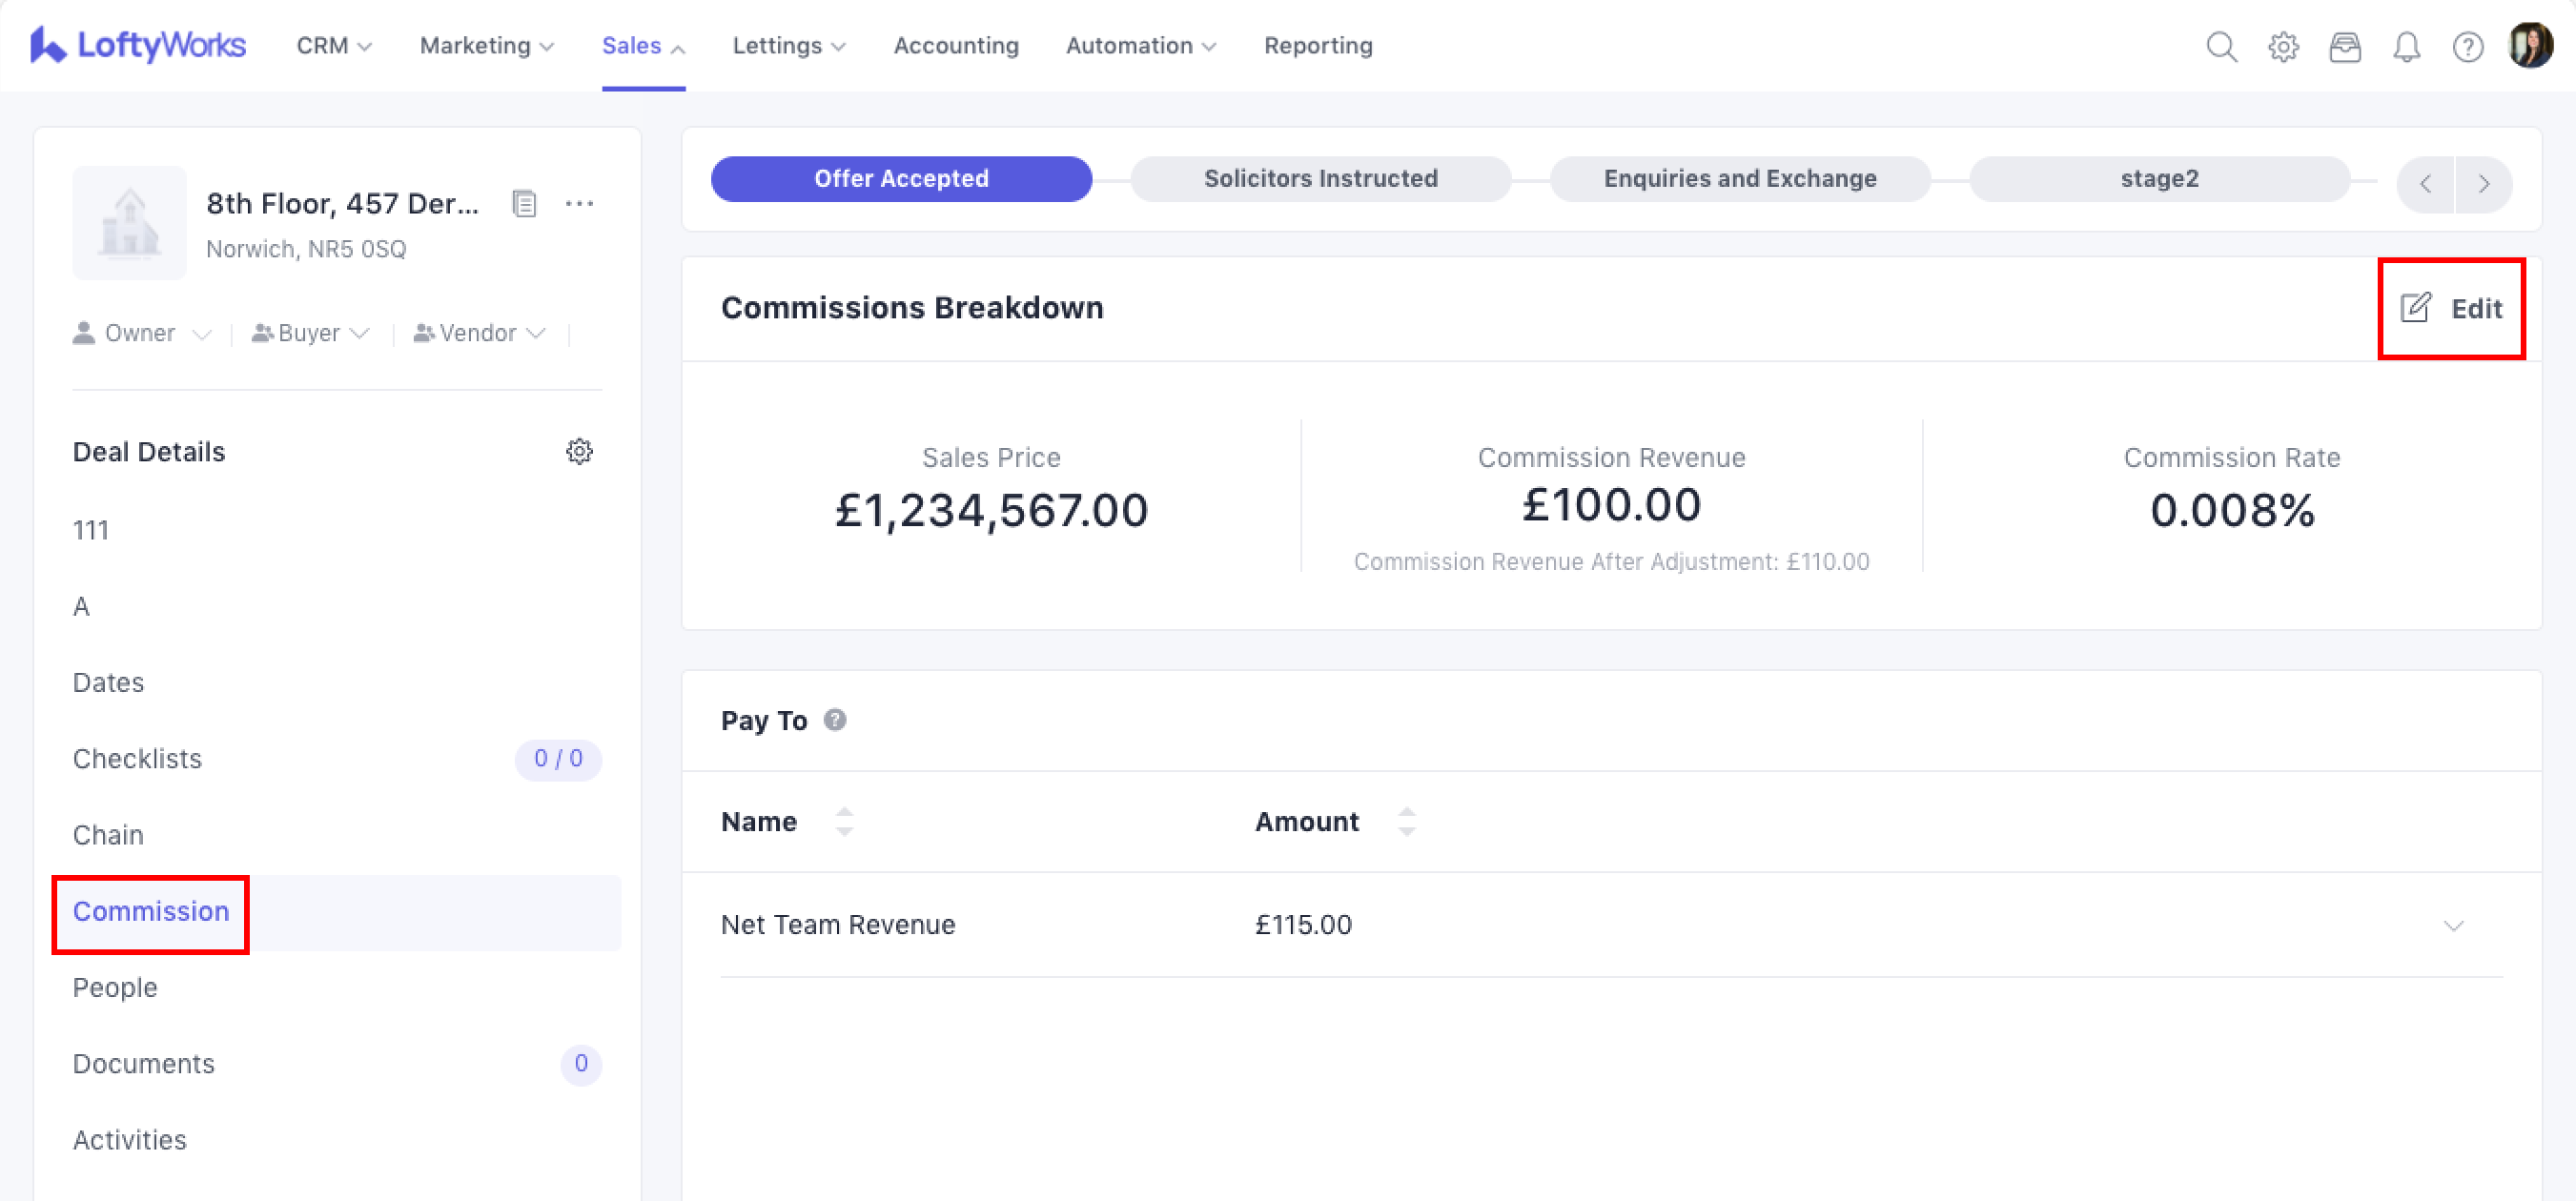Open the Lettings menu
The width and height of the screenshot is (2576, 1201).
point(788,46)
